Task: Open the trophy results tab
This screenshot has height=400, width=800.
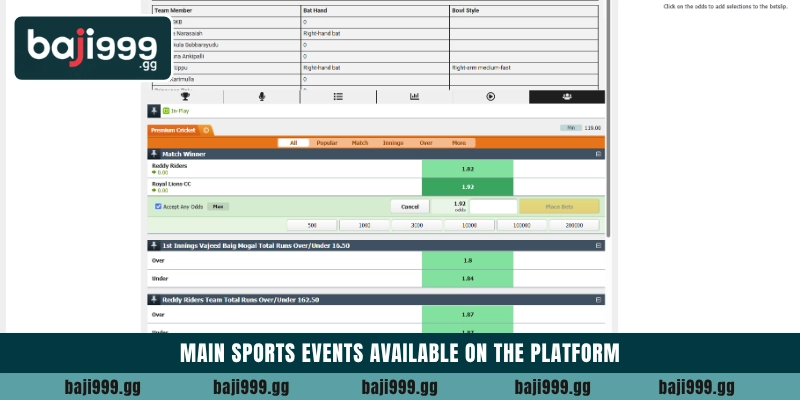Action: (185, 96)
